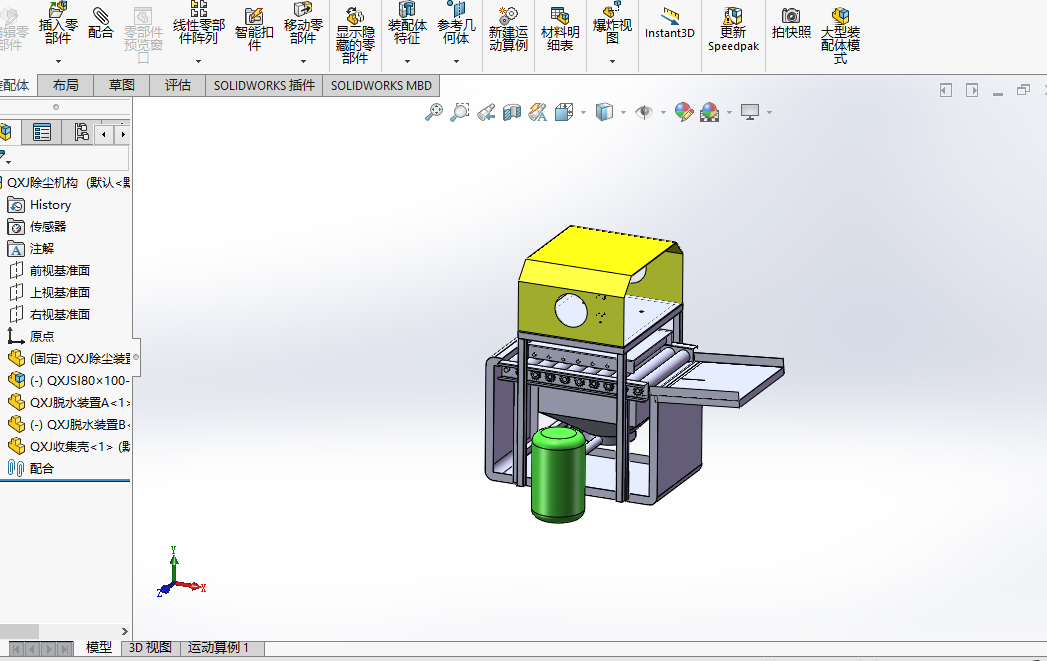Screen dimensions: 1047x661
Task: Click the Exploded View (爆炸视图) tool
Action: [x=612, y=24]
